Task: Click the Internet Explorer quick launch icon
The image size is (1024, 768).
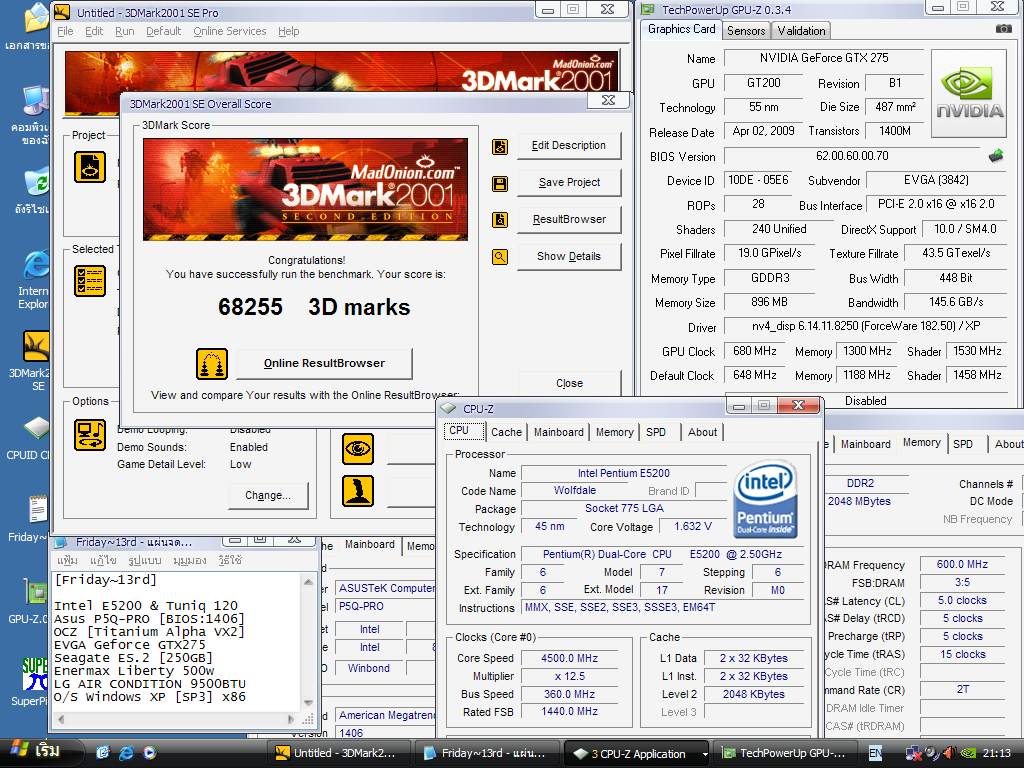Action: point(126,753)
